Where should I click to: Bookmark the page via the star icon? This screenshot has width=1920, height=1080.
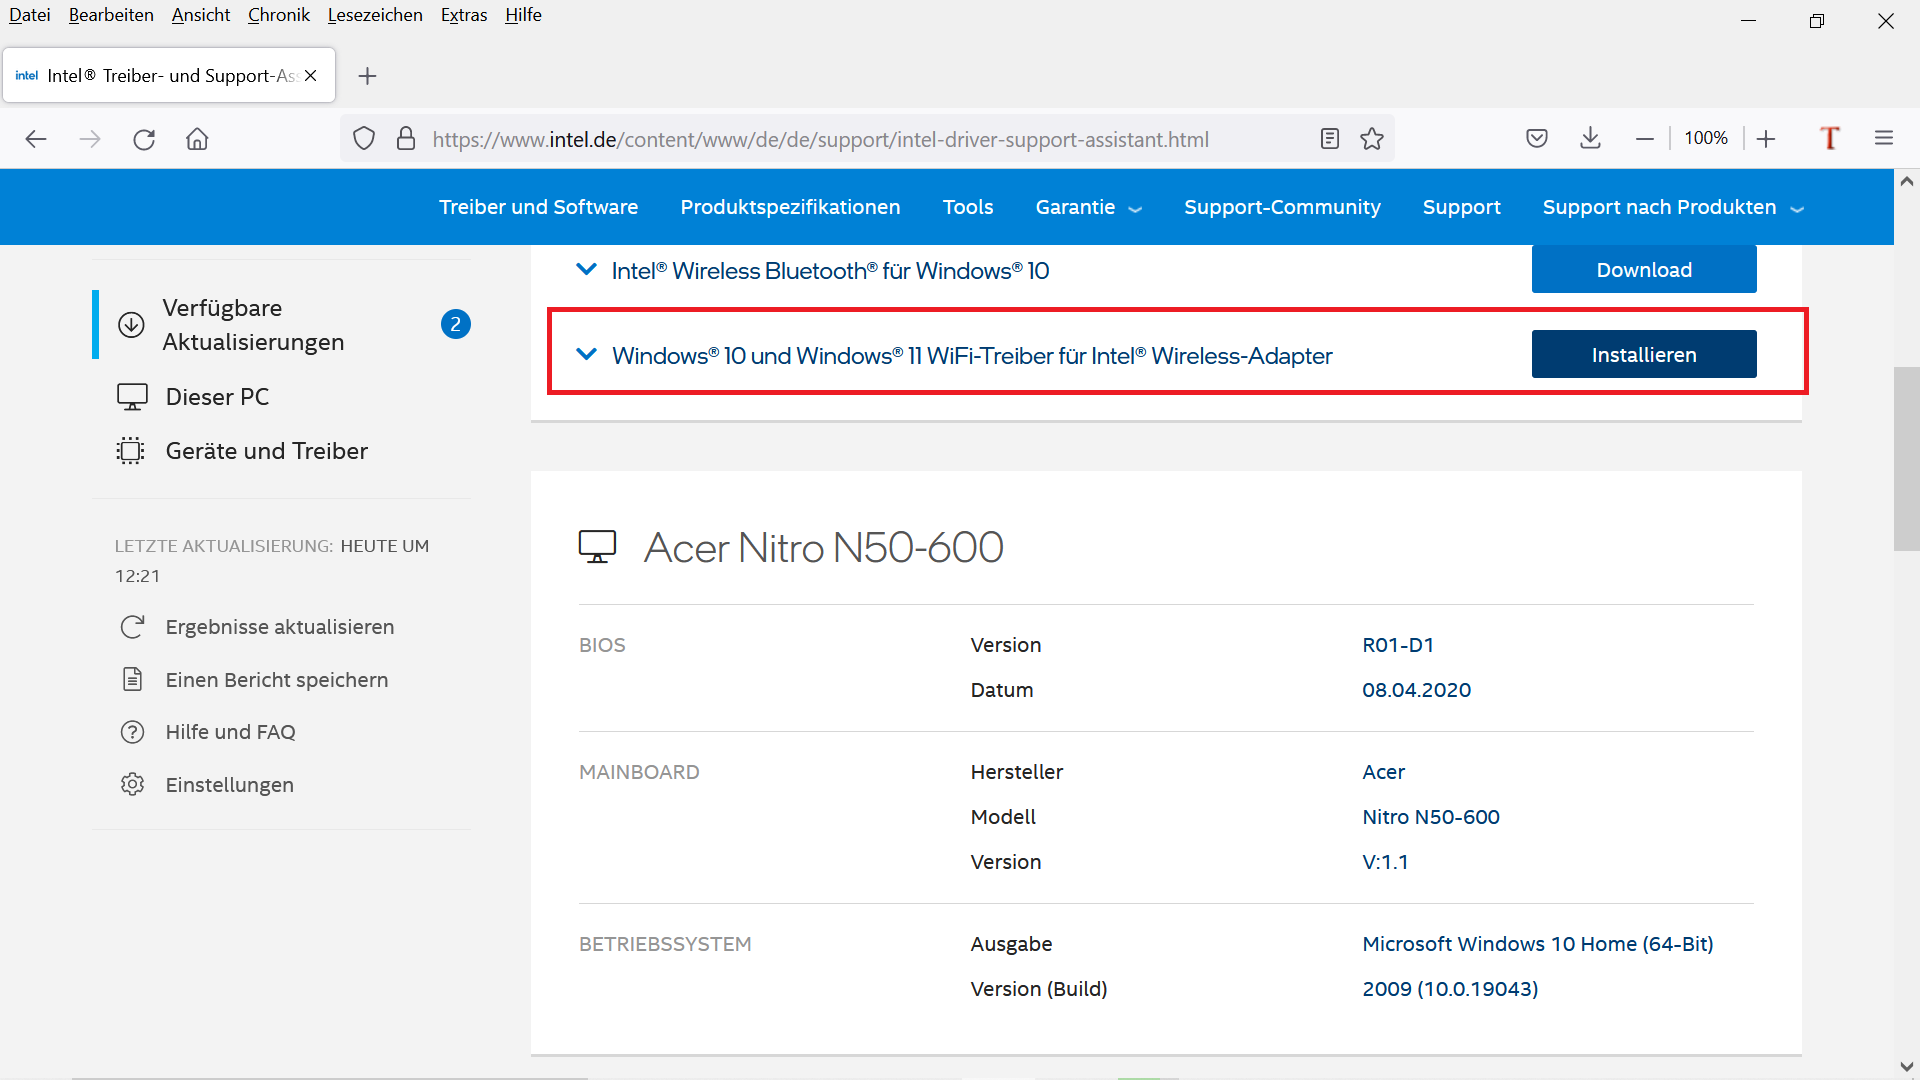click(x=1371, y=139)
